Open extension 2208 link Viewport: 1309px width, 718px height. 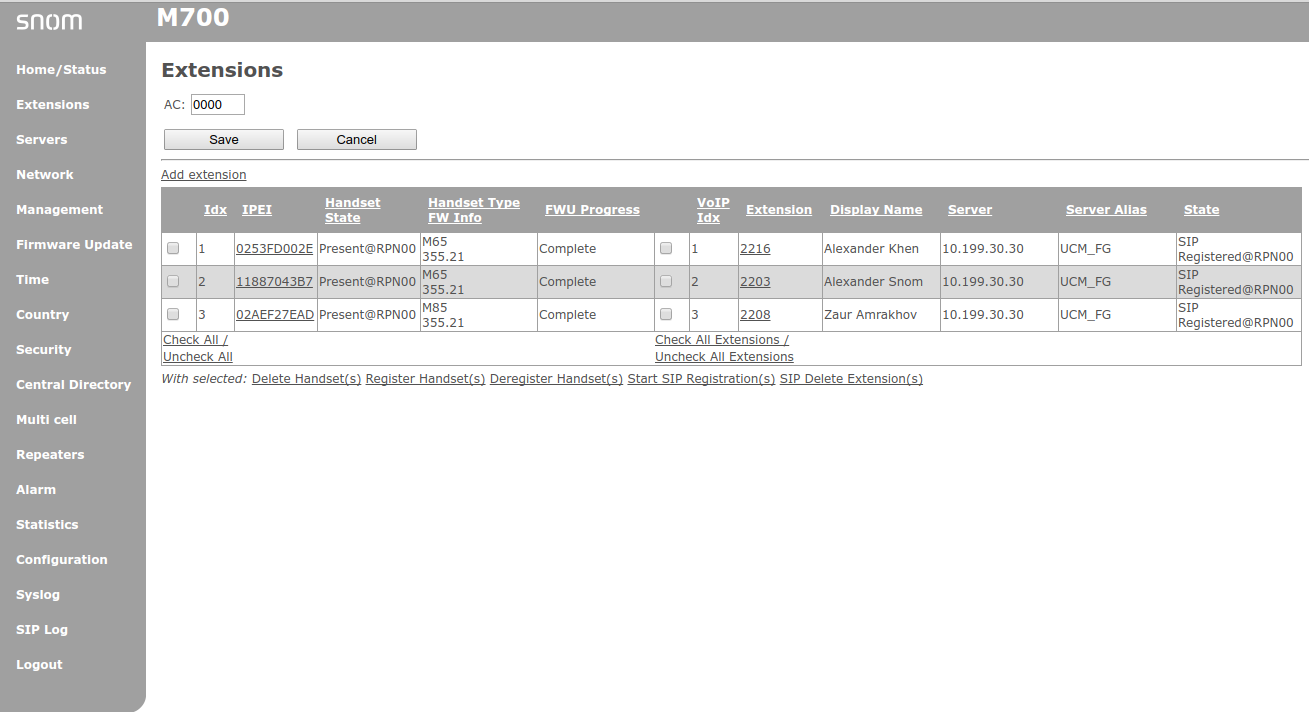755,315
